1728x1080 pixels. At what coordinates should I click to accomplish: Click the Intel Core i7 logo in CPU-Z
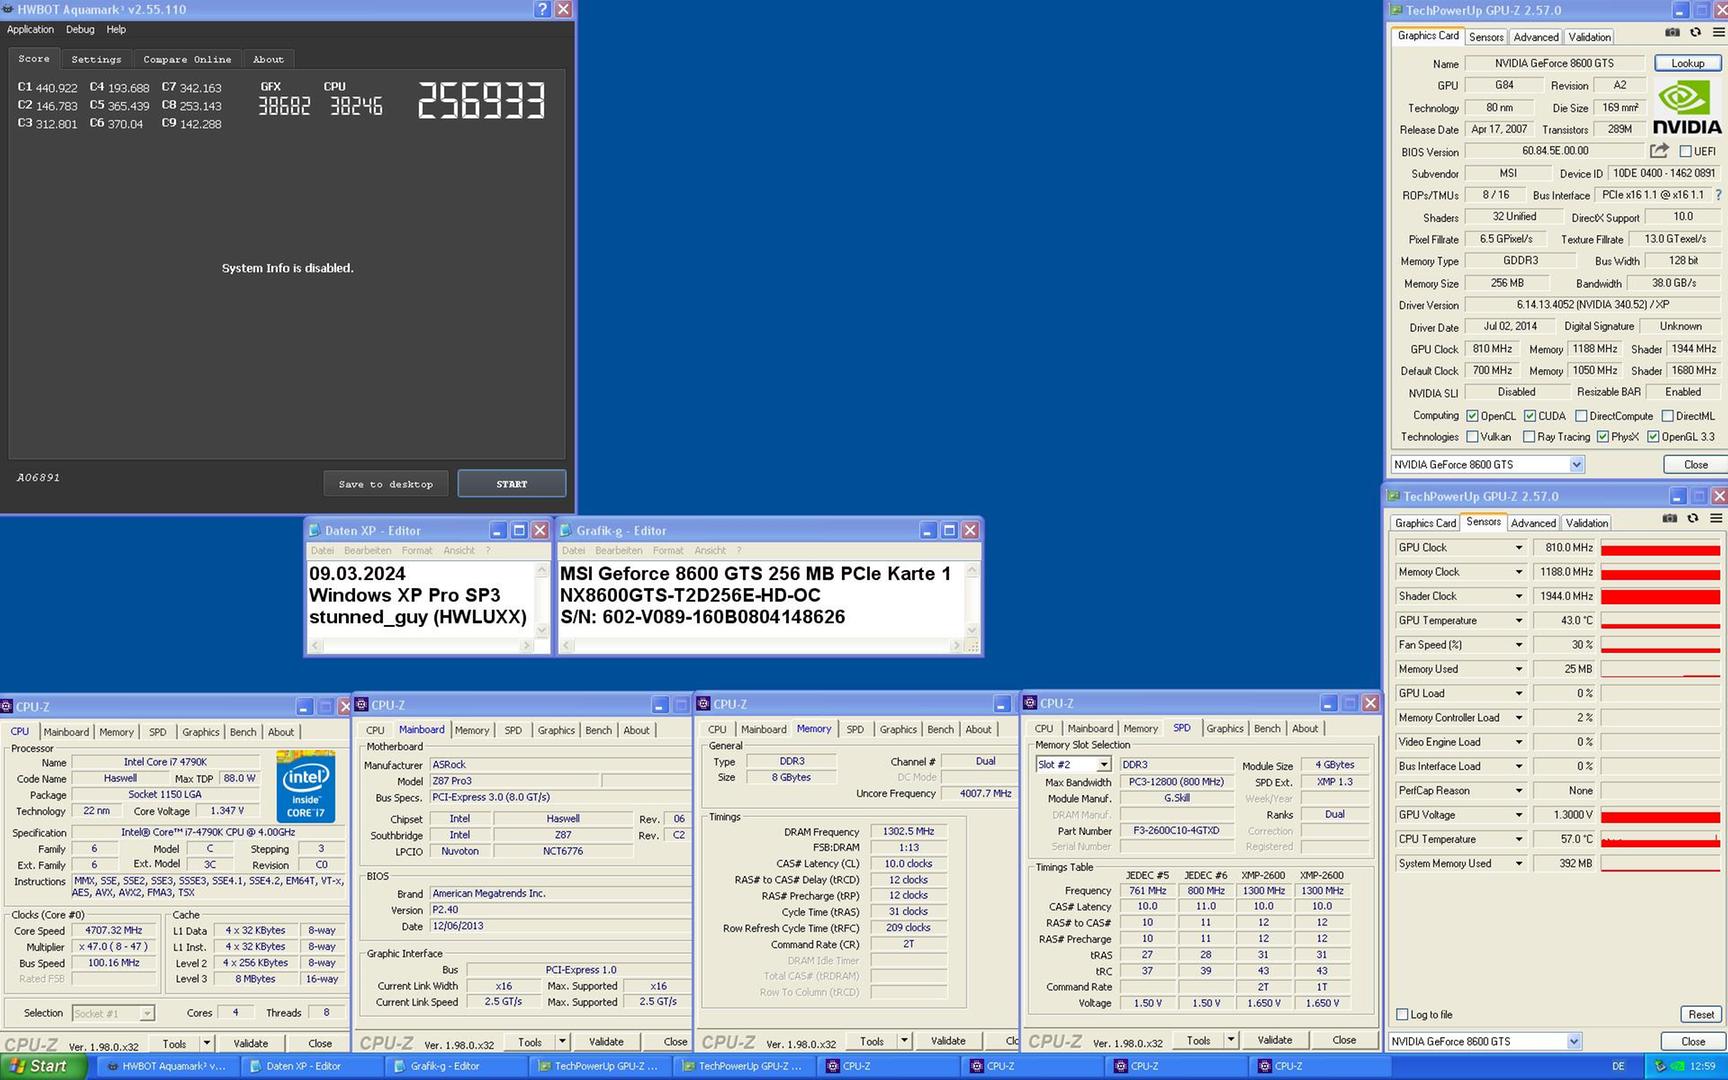tap(305, 786)
